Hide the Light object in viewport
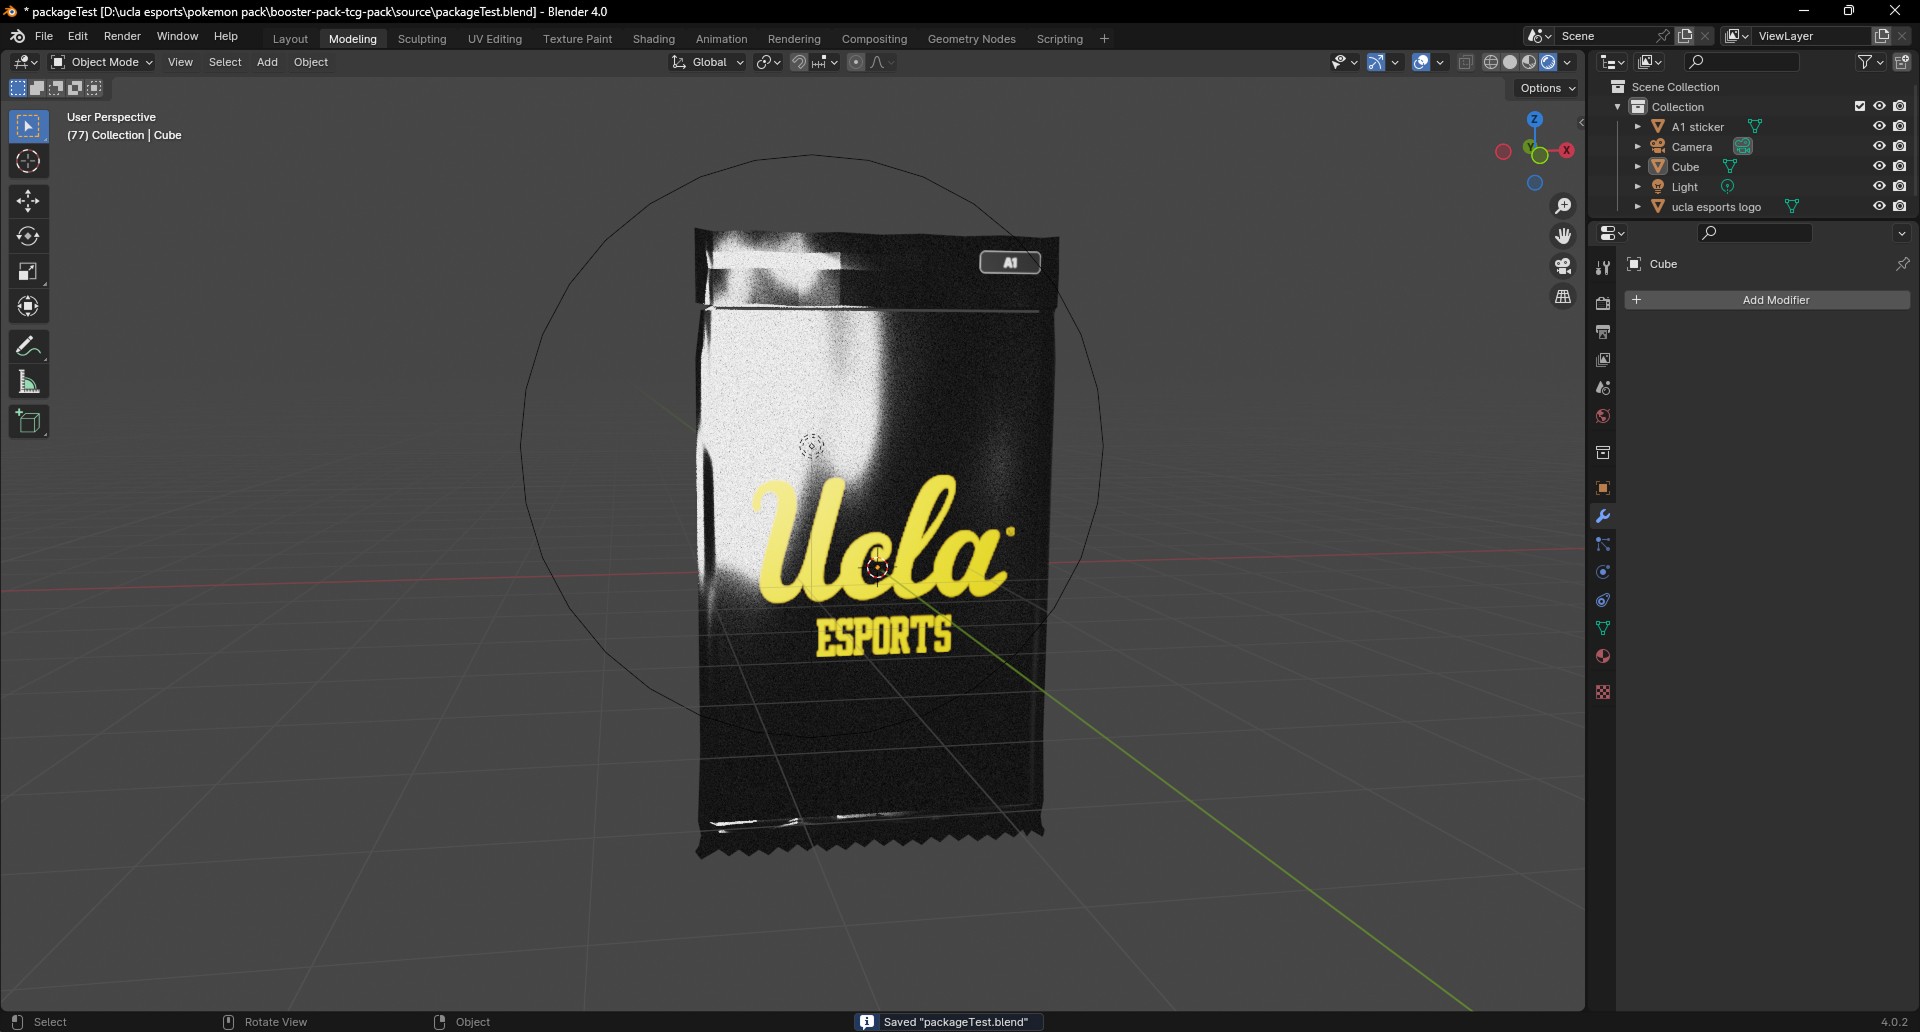The image size is (1920, 1032). [1879, 187]
